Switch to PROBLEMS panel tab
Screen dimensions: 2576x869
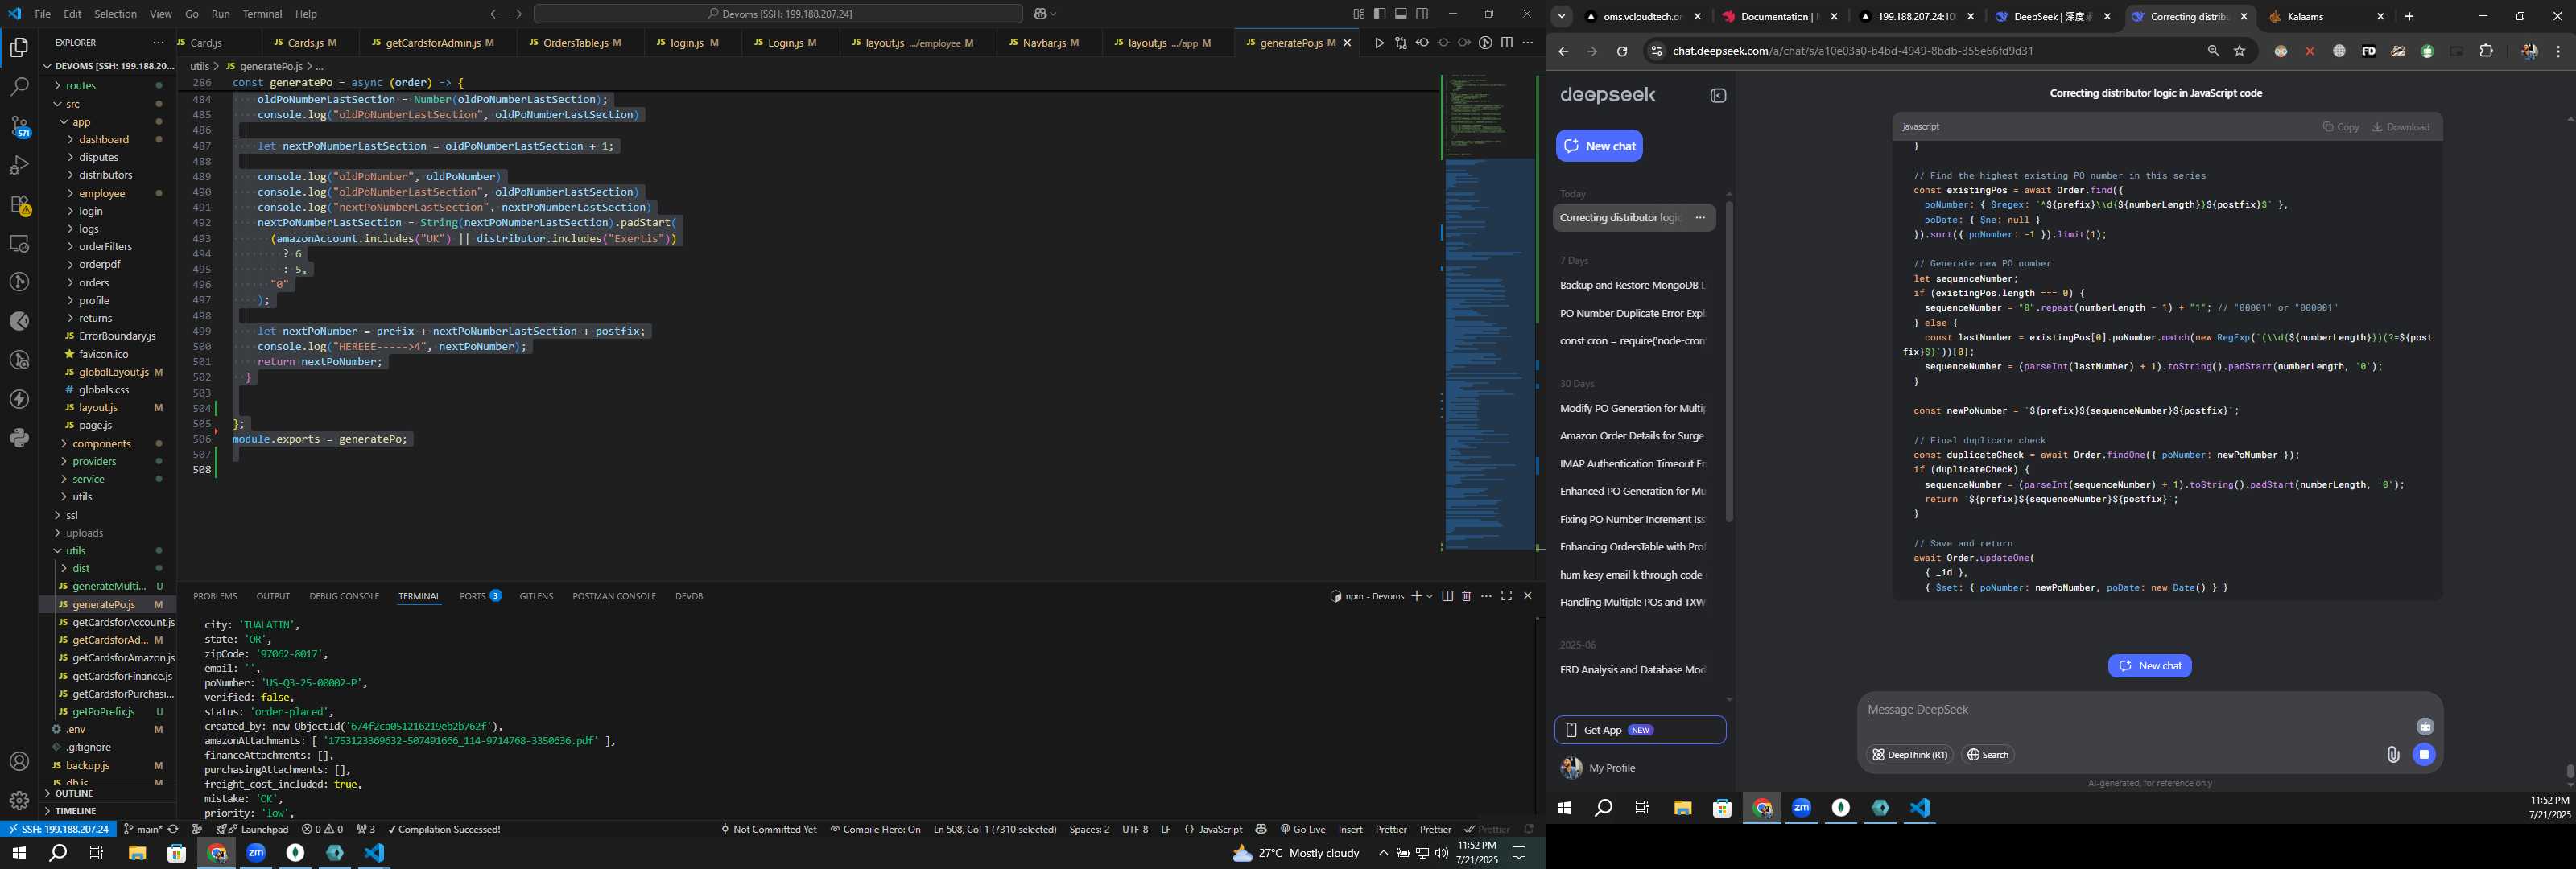(x=215, y=596)
